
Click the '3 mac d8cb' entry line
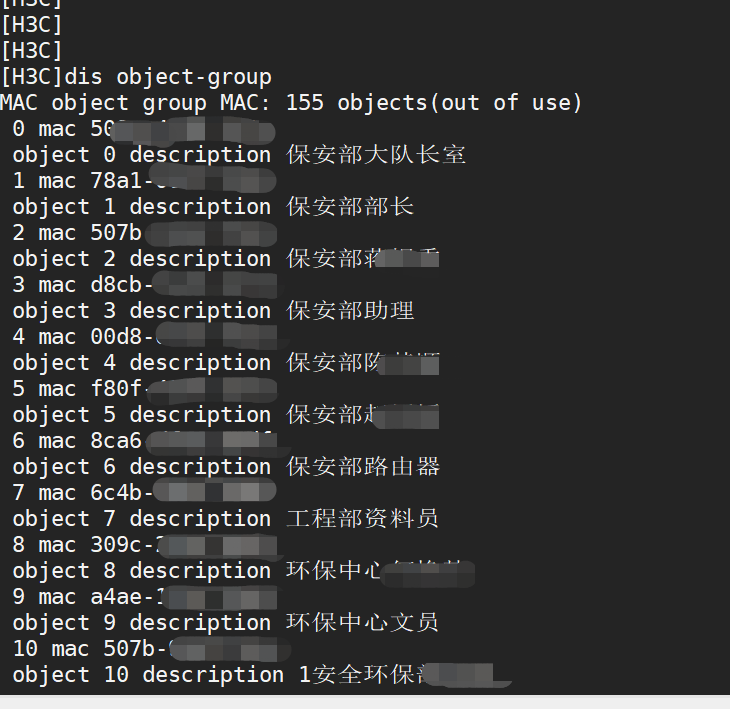90,285
